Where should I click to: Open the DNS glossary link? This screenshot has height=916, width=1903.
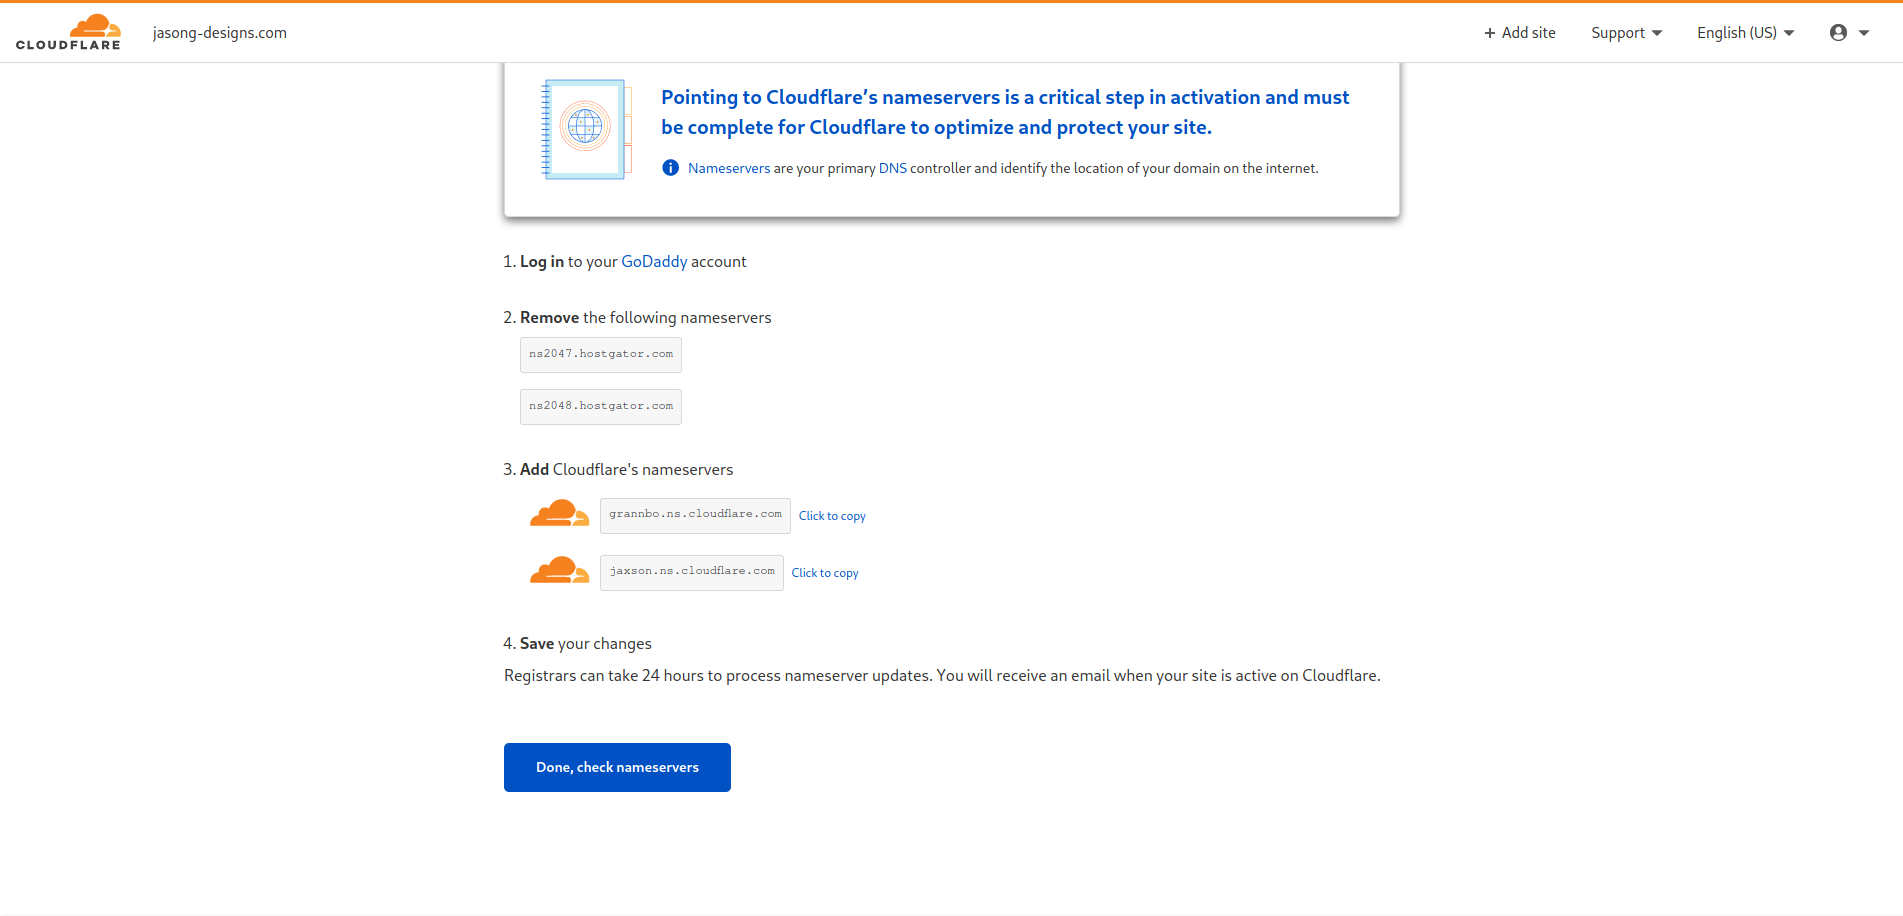(x=893, y=168)
